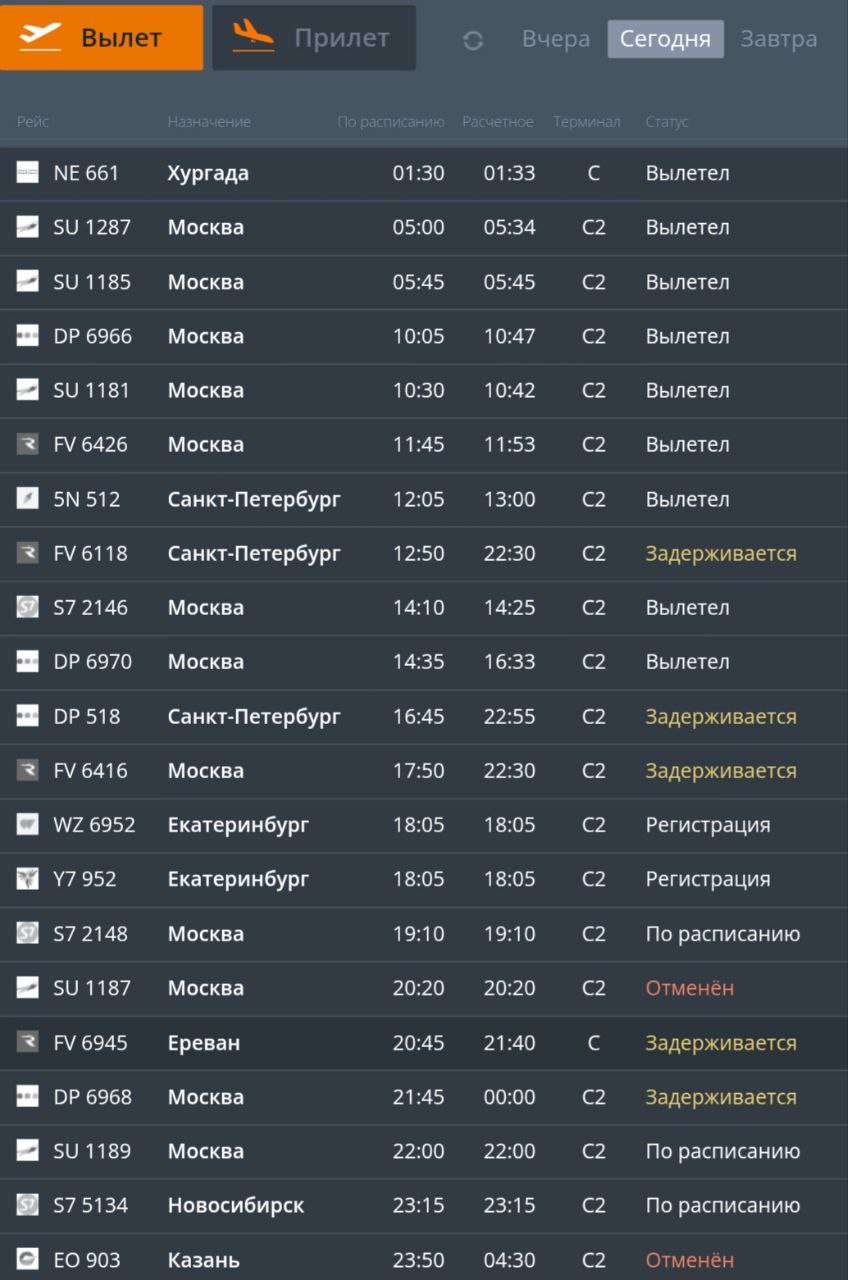
Task: Click the refresh icon next to Вчера
Action: coord(473,40)
